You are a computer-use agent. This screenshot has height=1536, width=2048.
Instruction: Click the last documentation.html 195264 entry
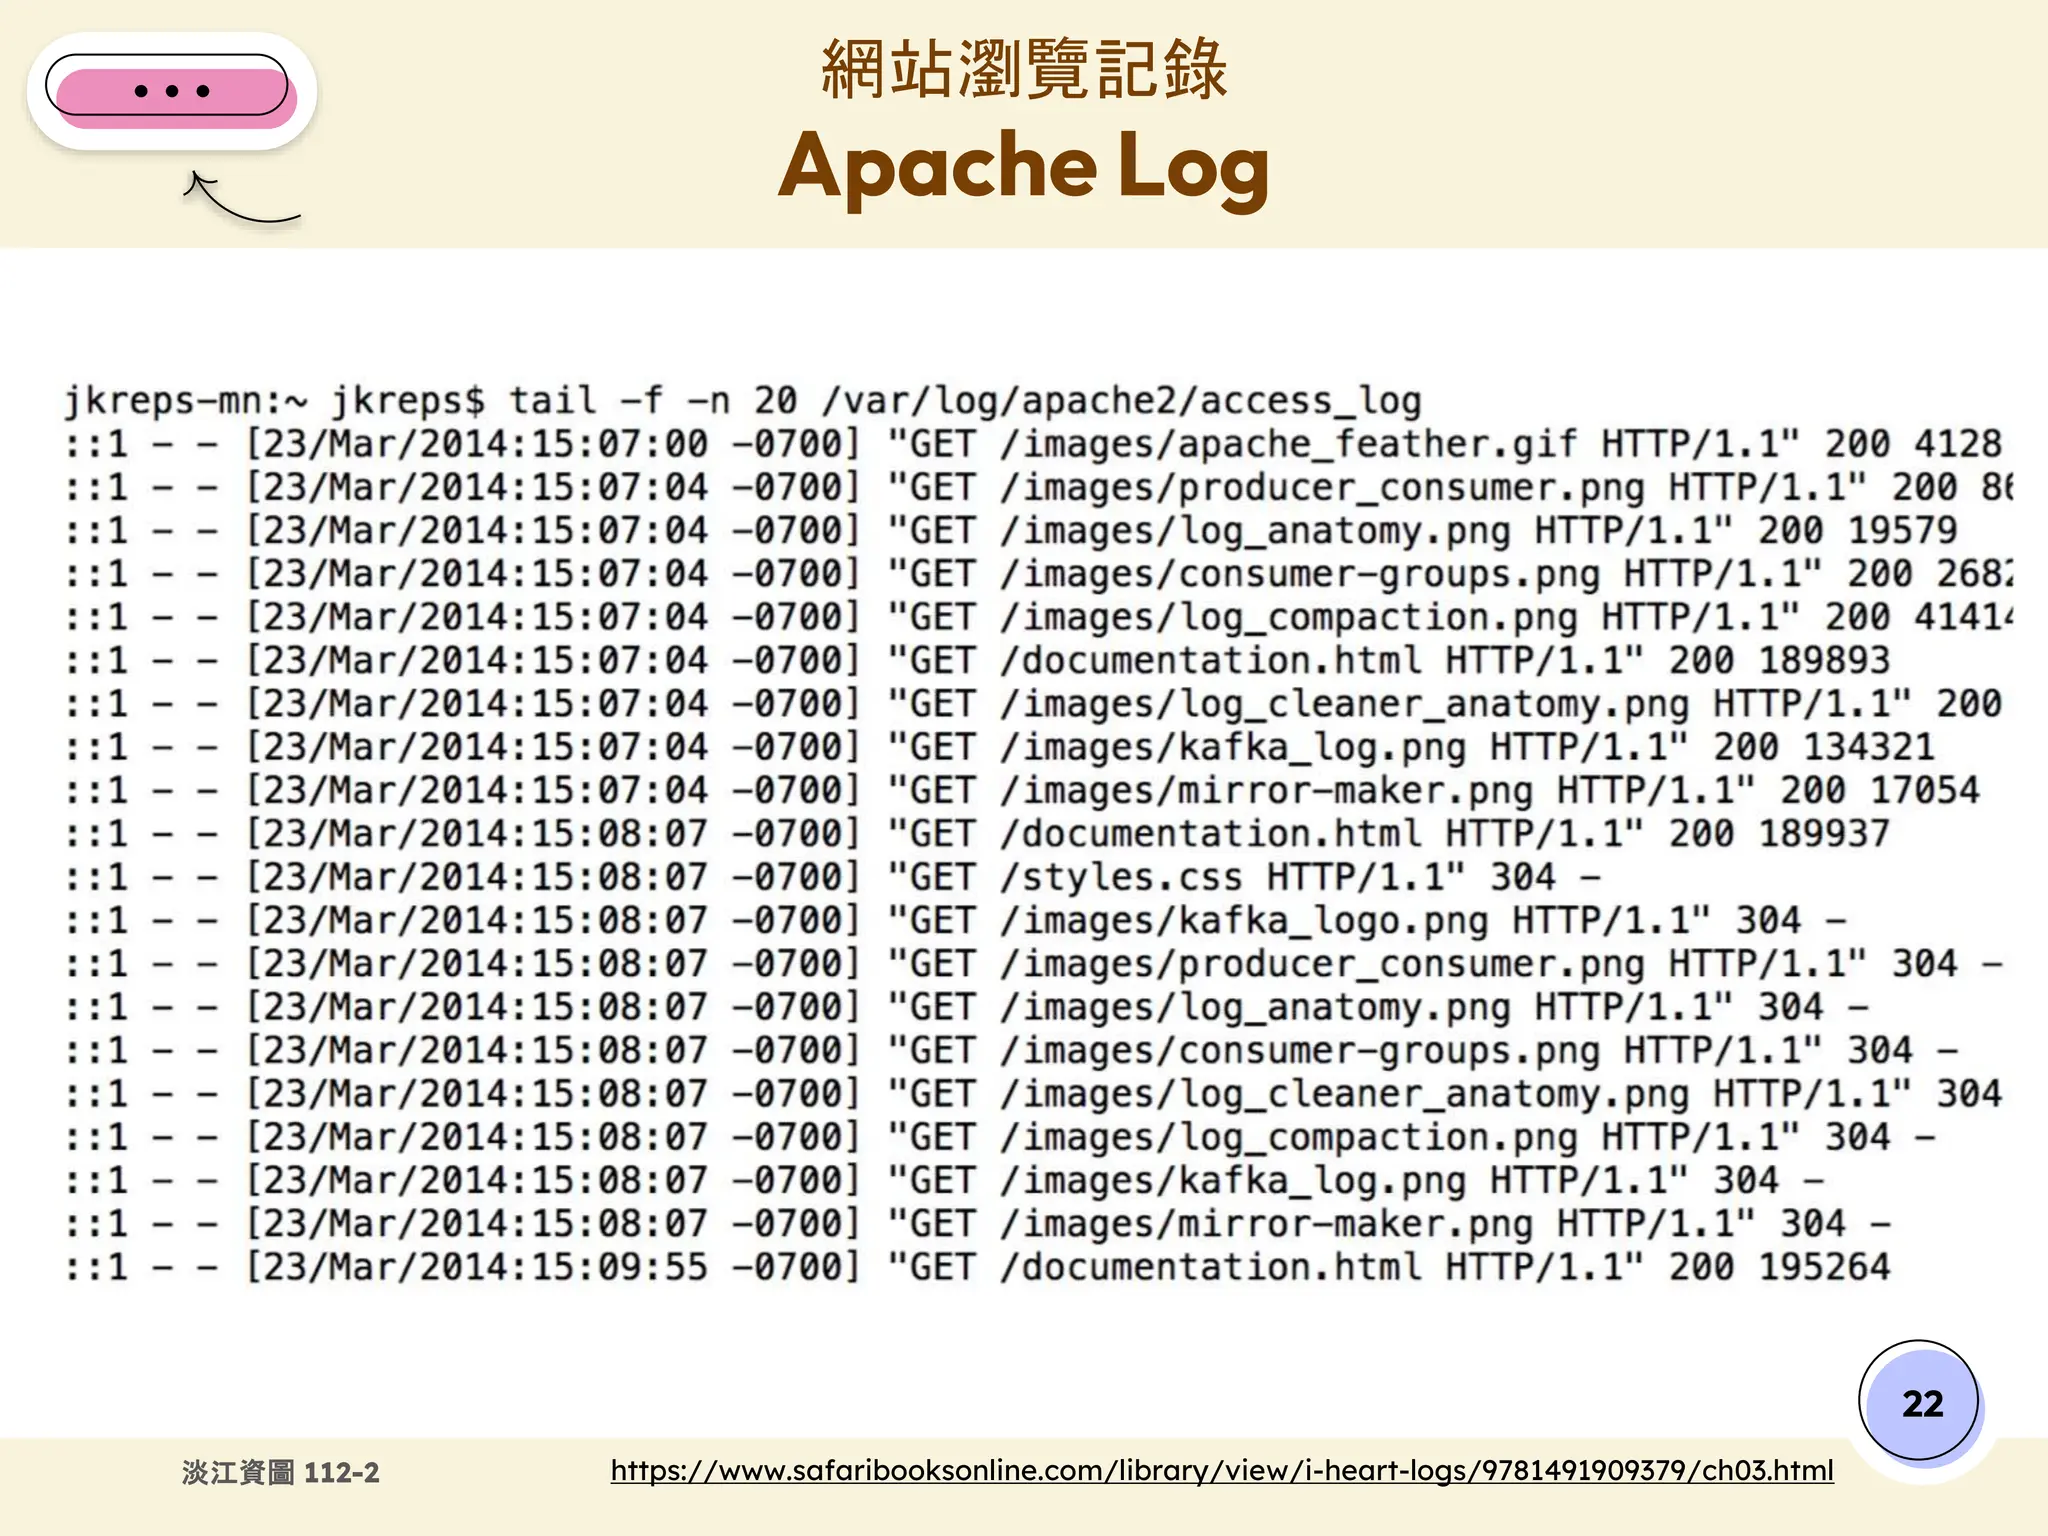1220,1267
